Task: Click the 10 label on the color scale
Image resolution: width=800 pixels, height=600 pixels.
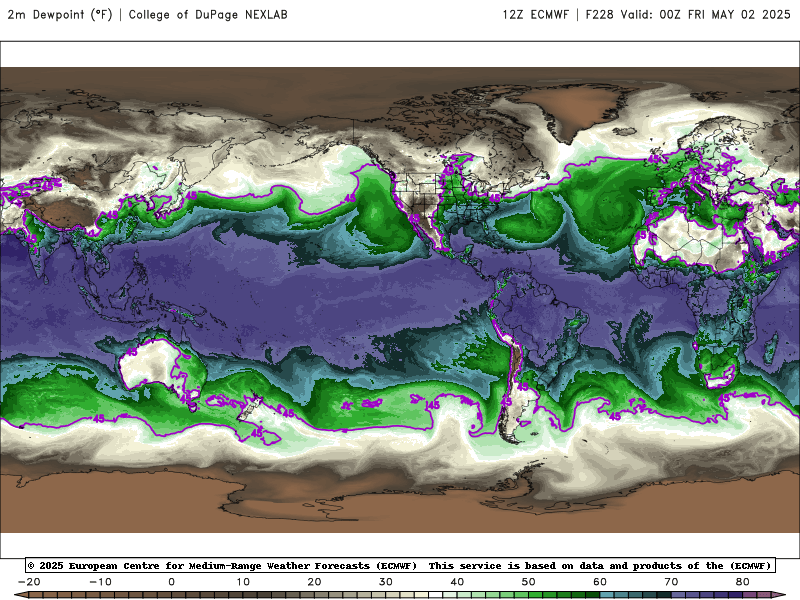Action: tap(243, 582)
